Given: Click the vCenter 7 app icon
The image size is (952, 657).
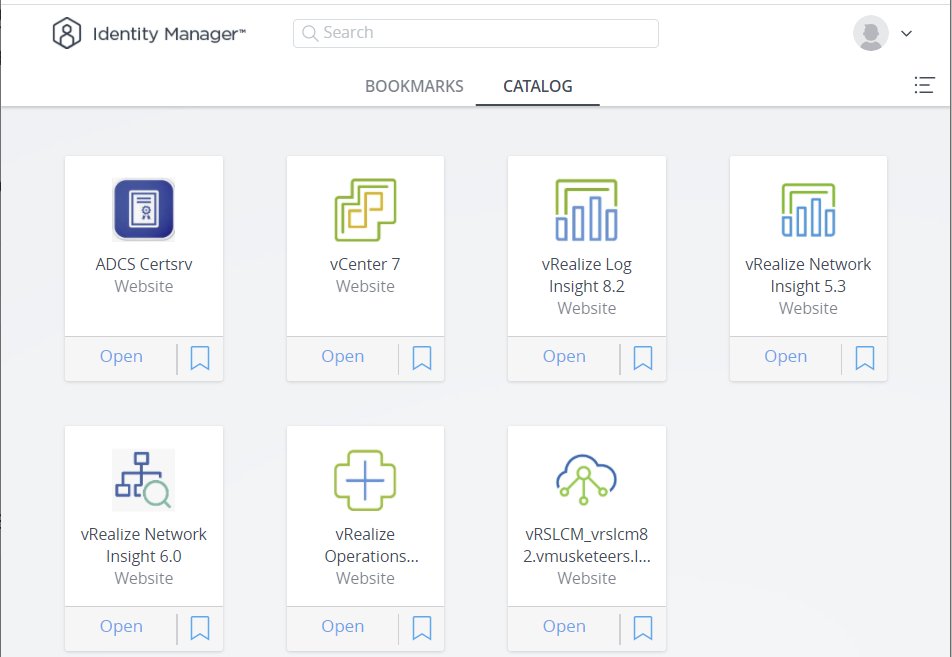Looking at the screenshot, I should click(x=365, y=209).
